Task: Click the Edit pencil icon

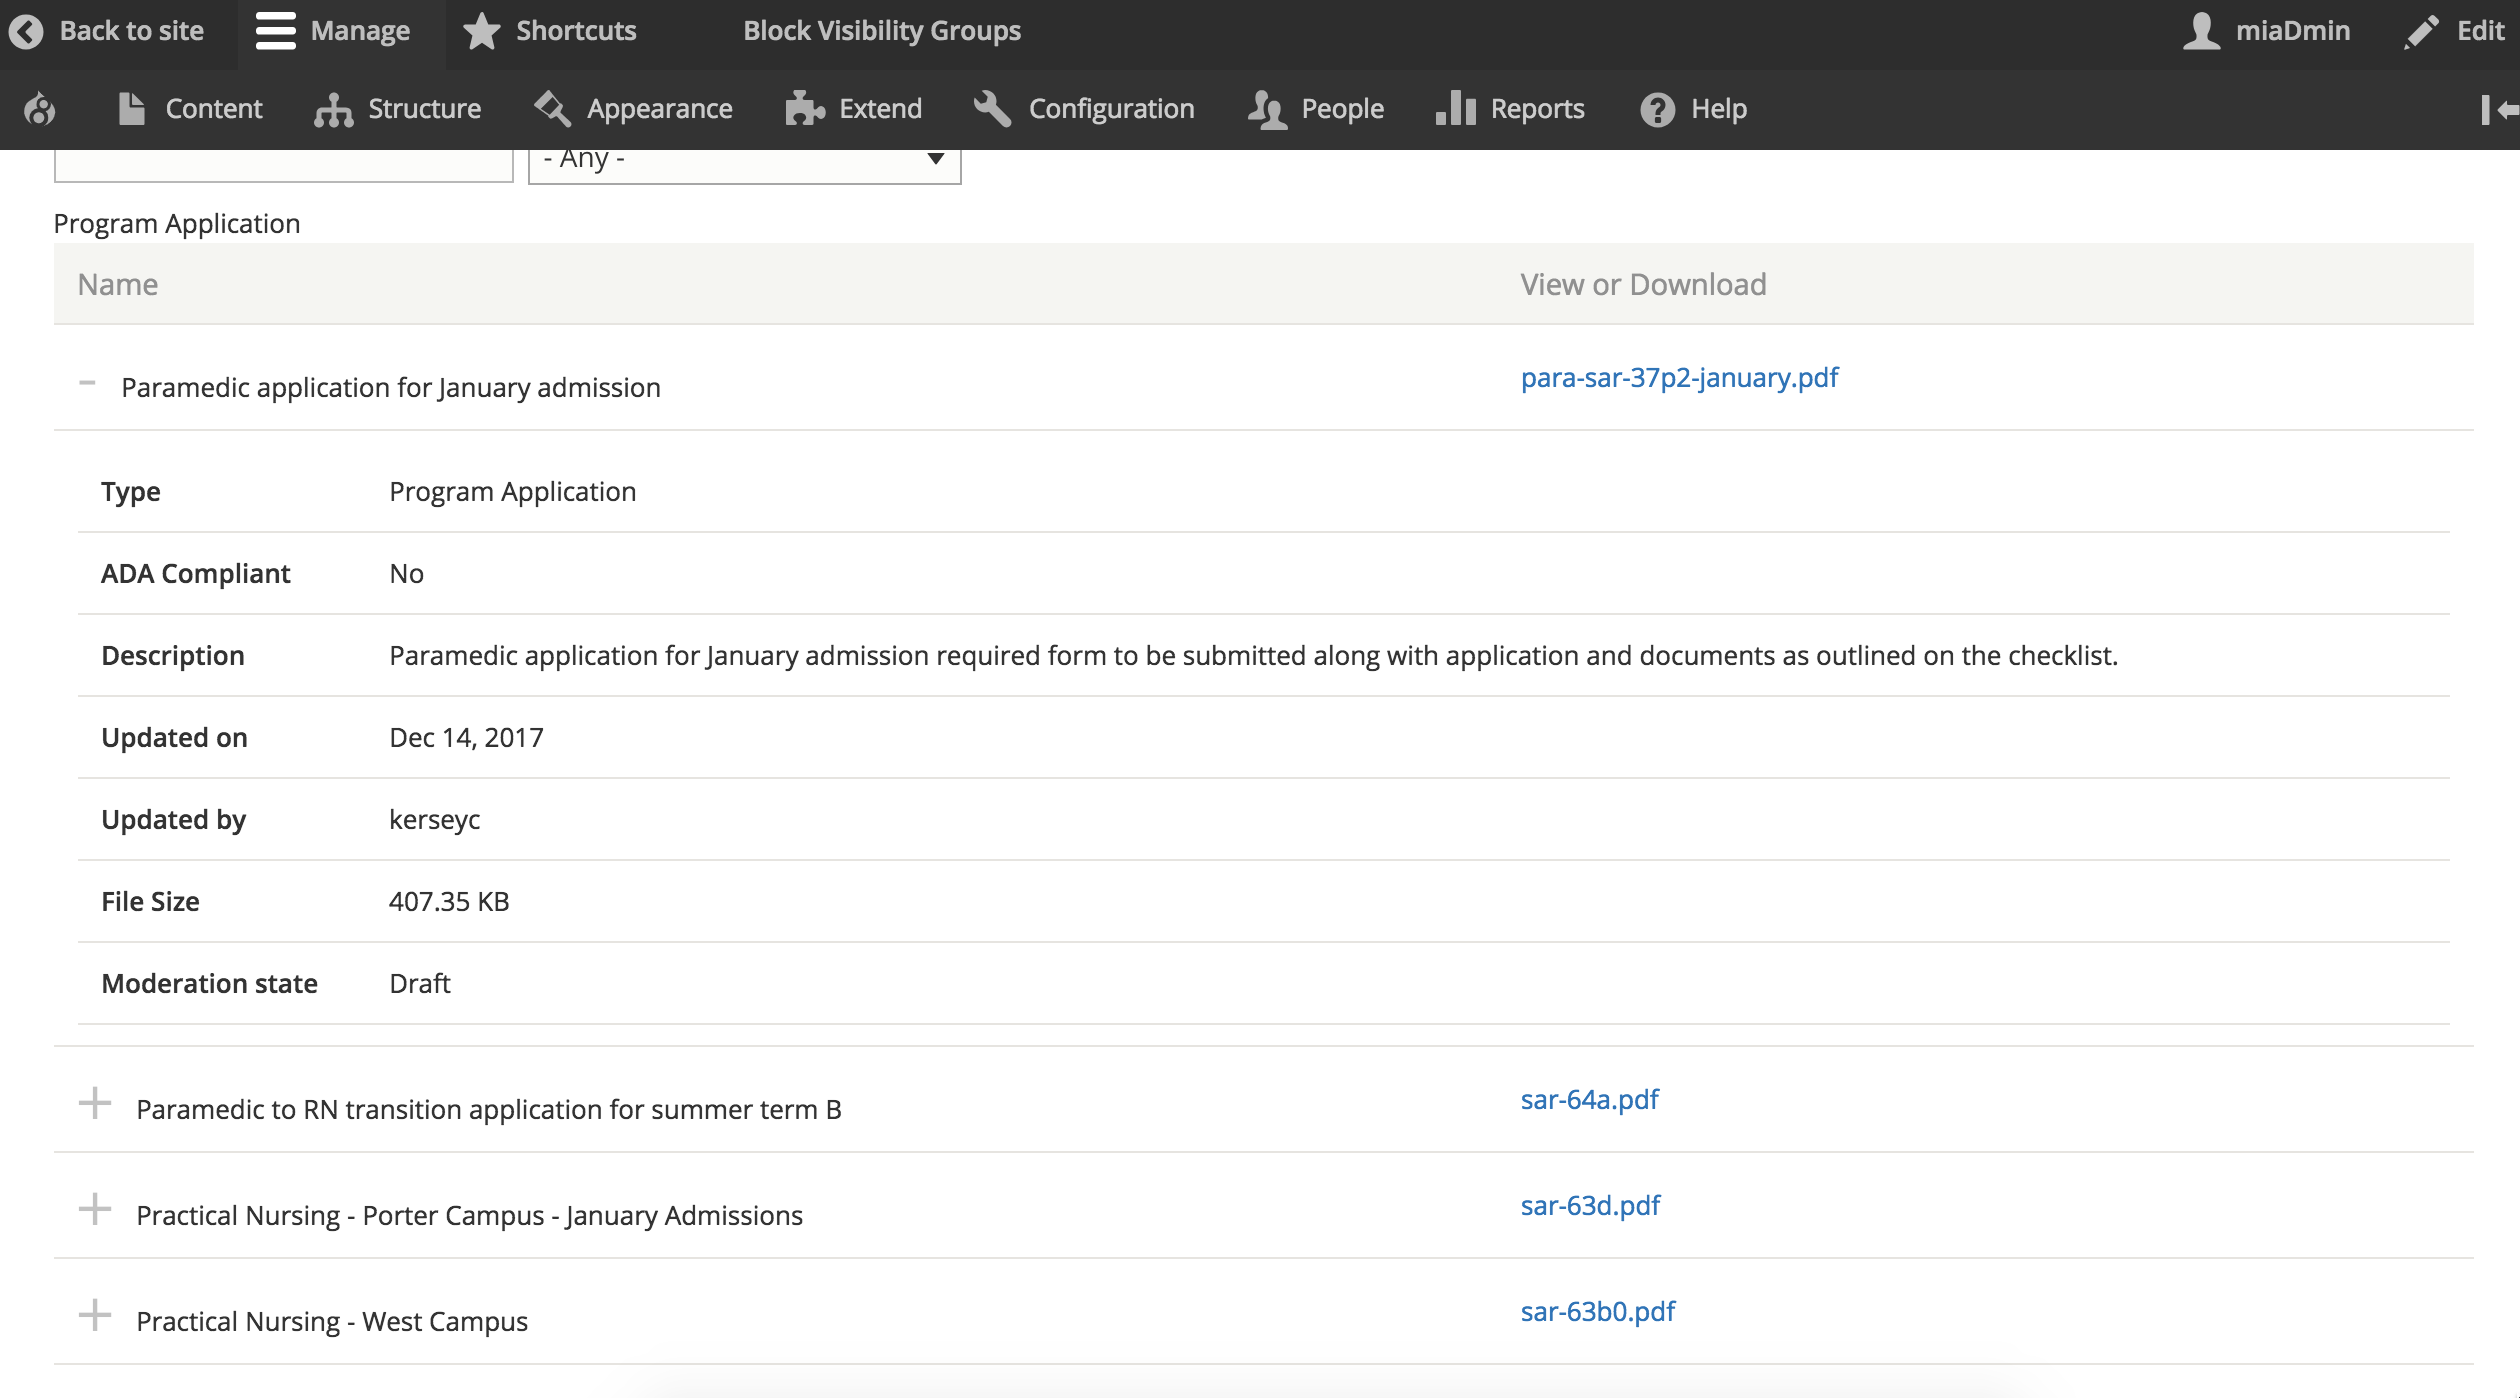Action: (2421, 31)
